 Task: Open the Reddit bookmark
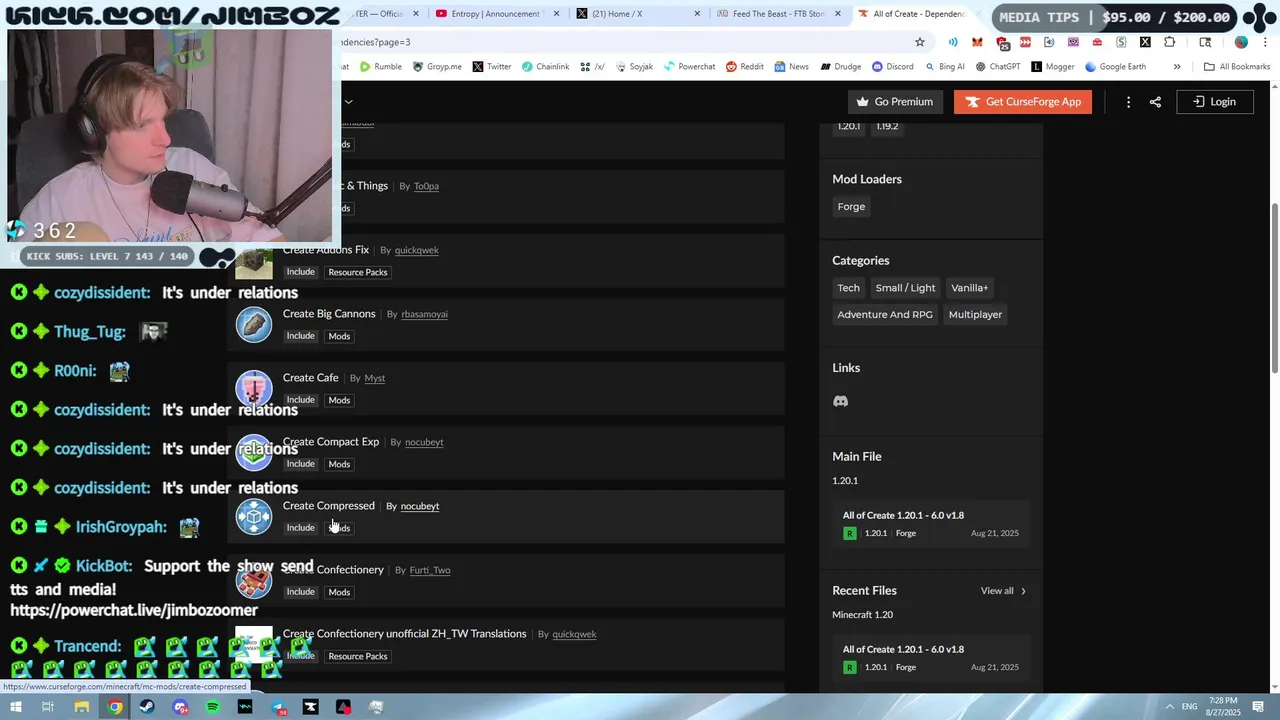(x=744, y=67)
